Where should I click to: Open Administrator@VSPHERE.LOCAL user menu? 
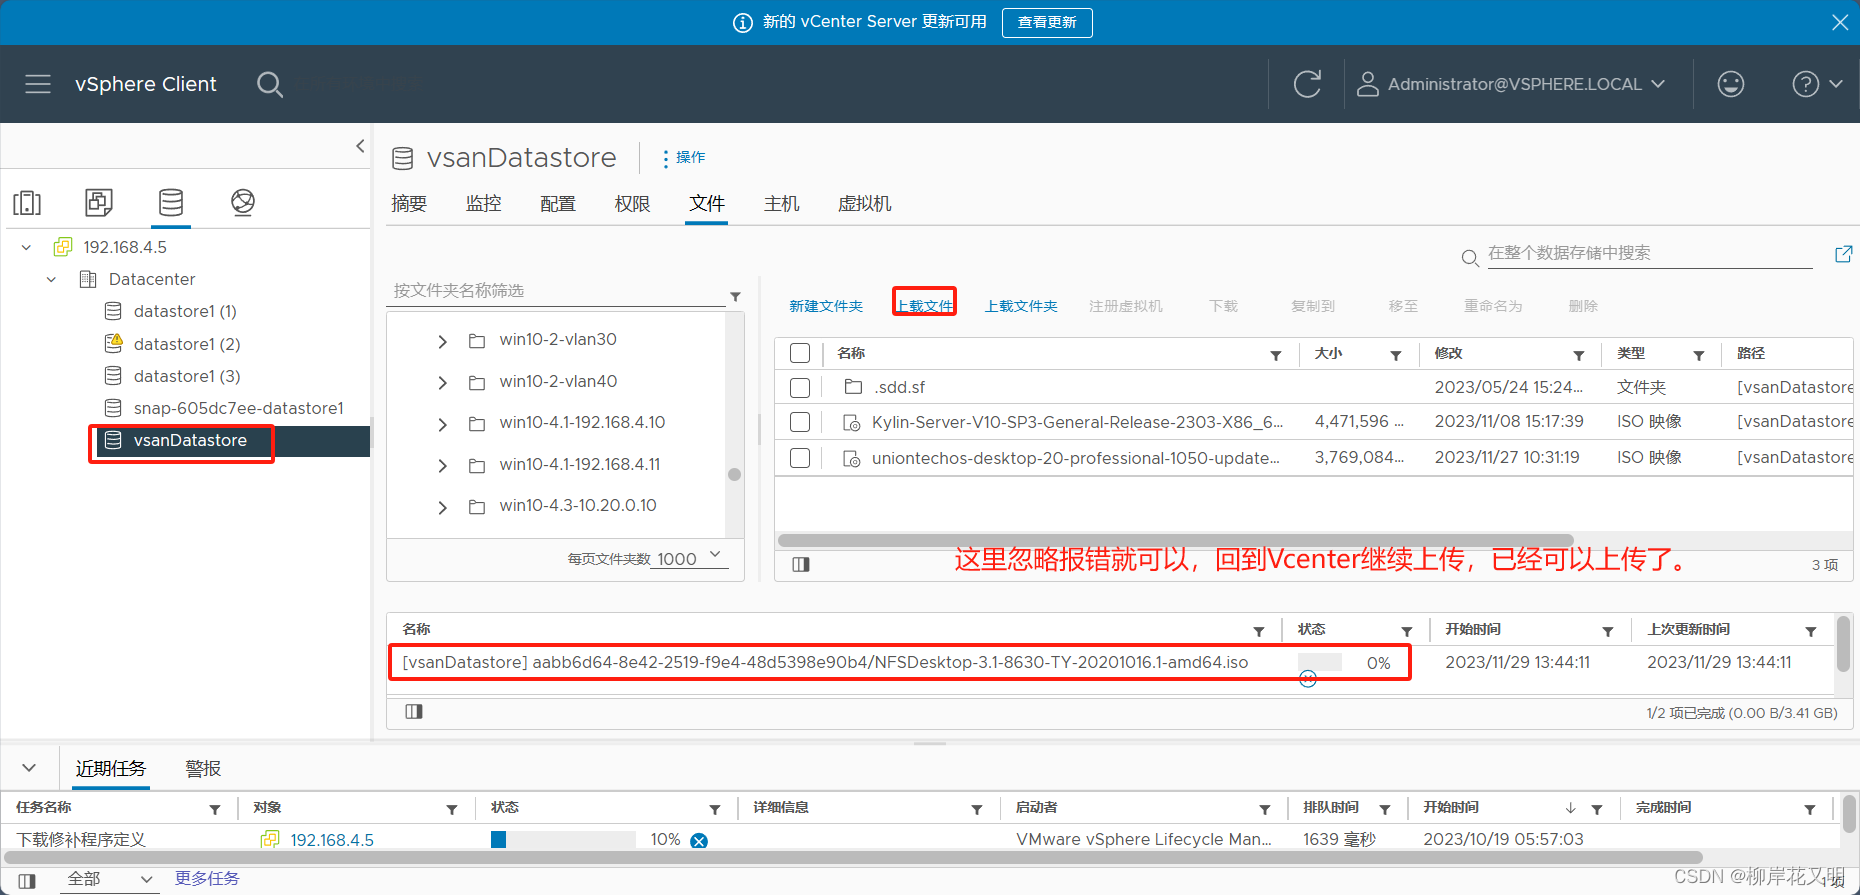[x=1510, y=84]
